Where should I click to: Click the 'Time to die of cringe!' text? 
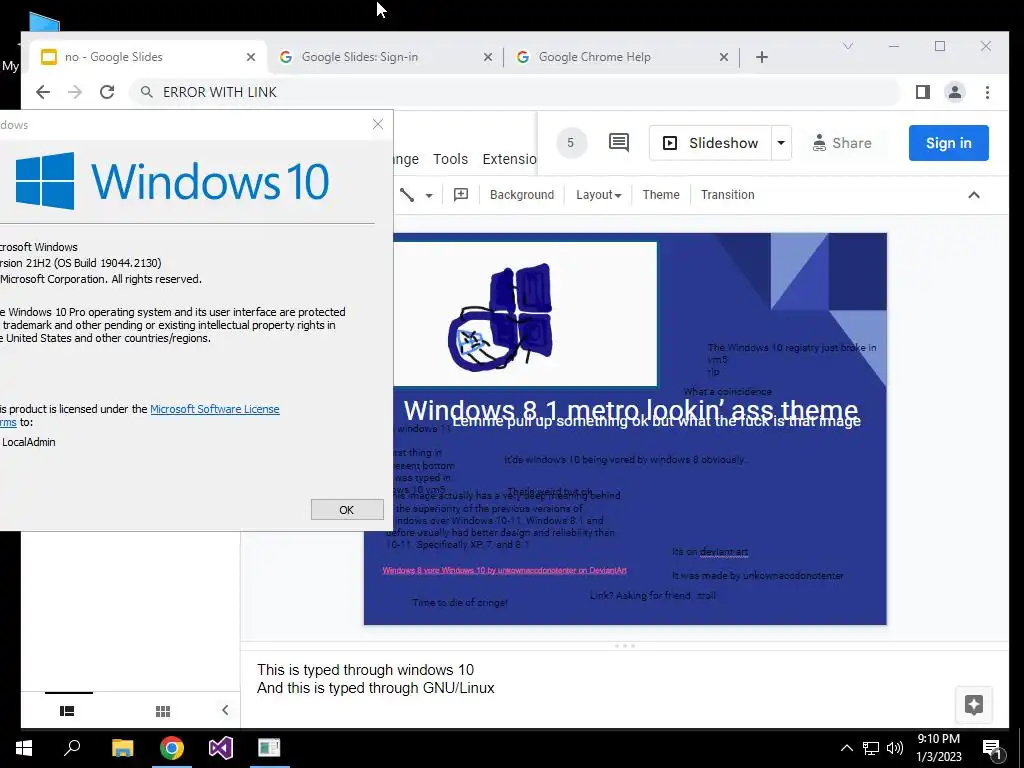460,602
